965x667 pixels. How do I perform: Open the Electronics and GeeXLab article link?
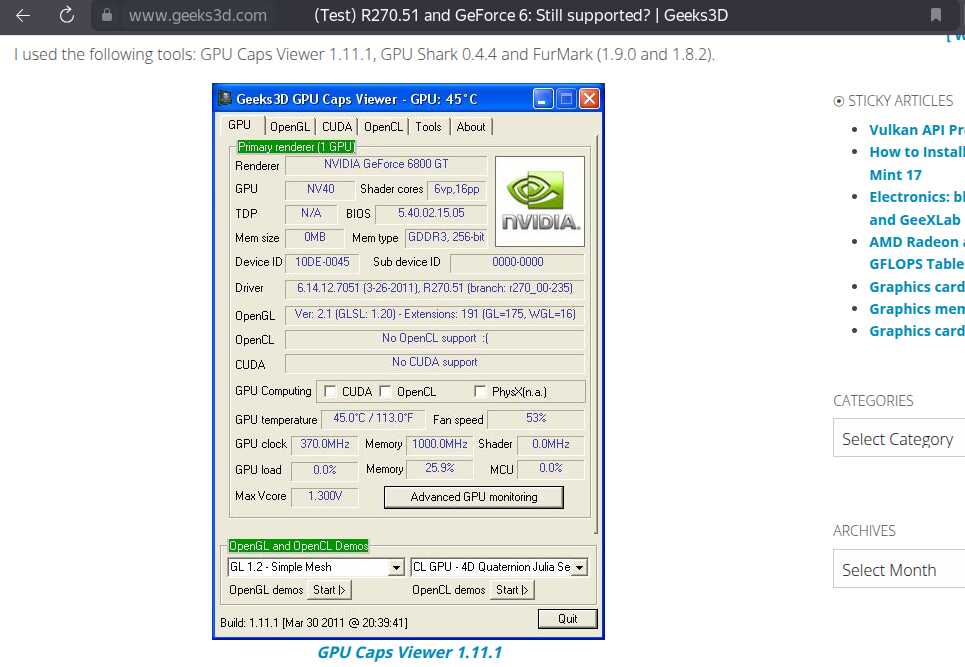click(916, 208)
